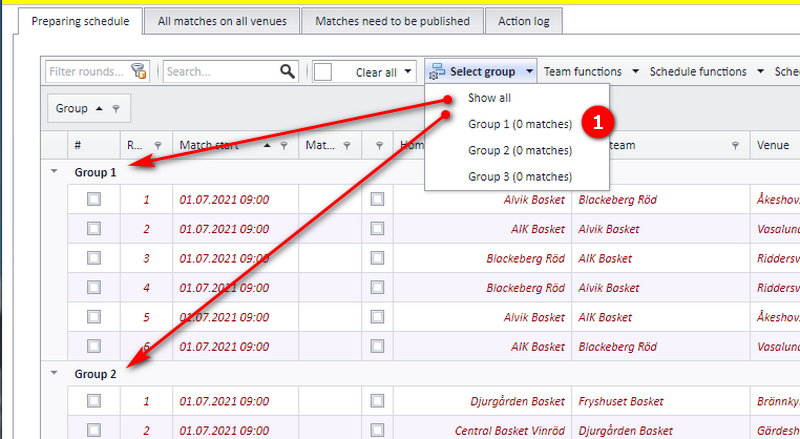
Task: Click the Group 2 header row label
Action: tap(95, 374)
